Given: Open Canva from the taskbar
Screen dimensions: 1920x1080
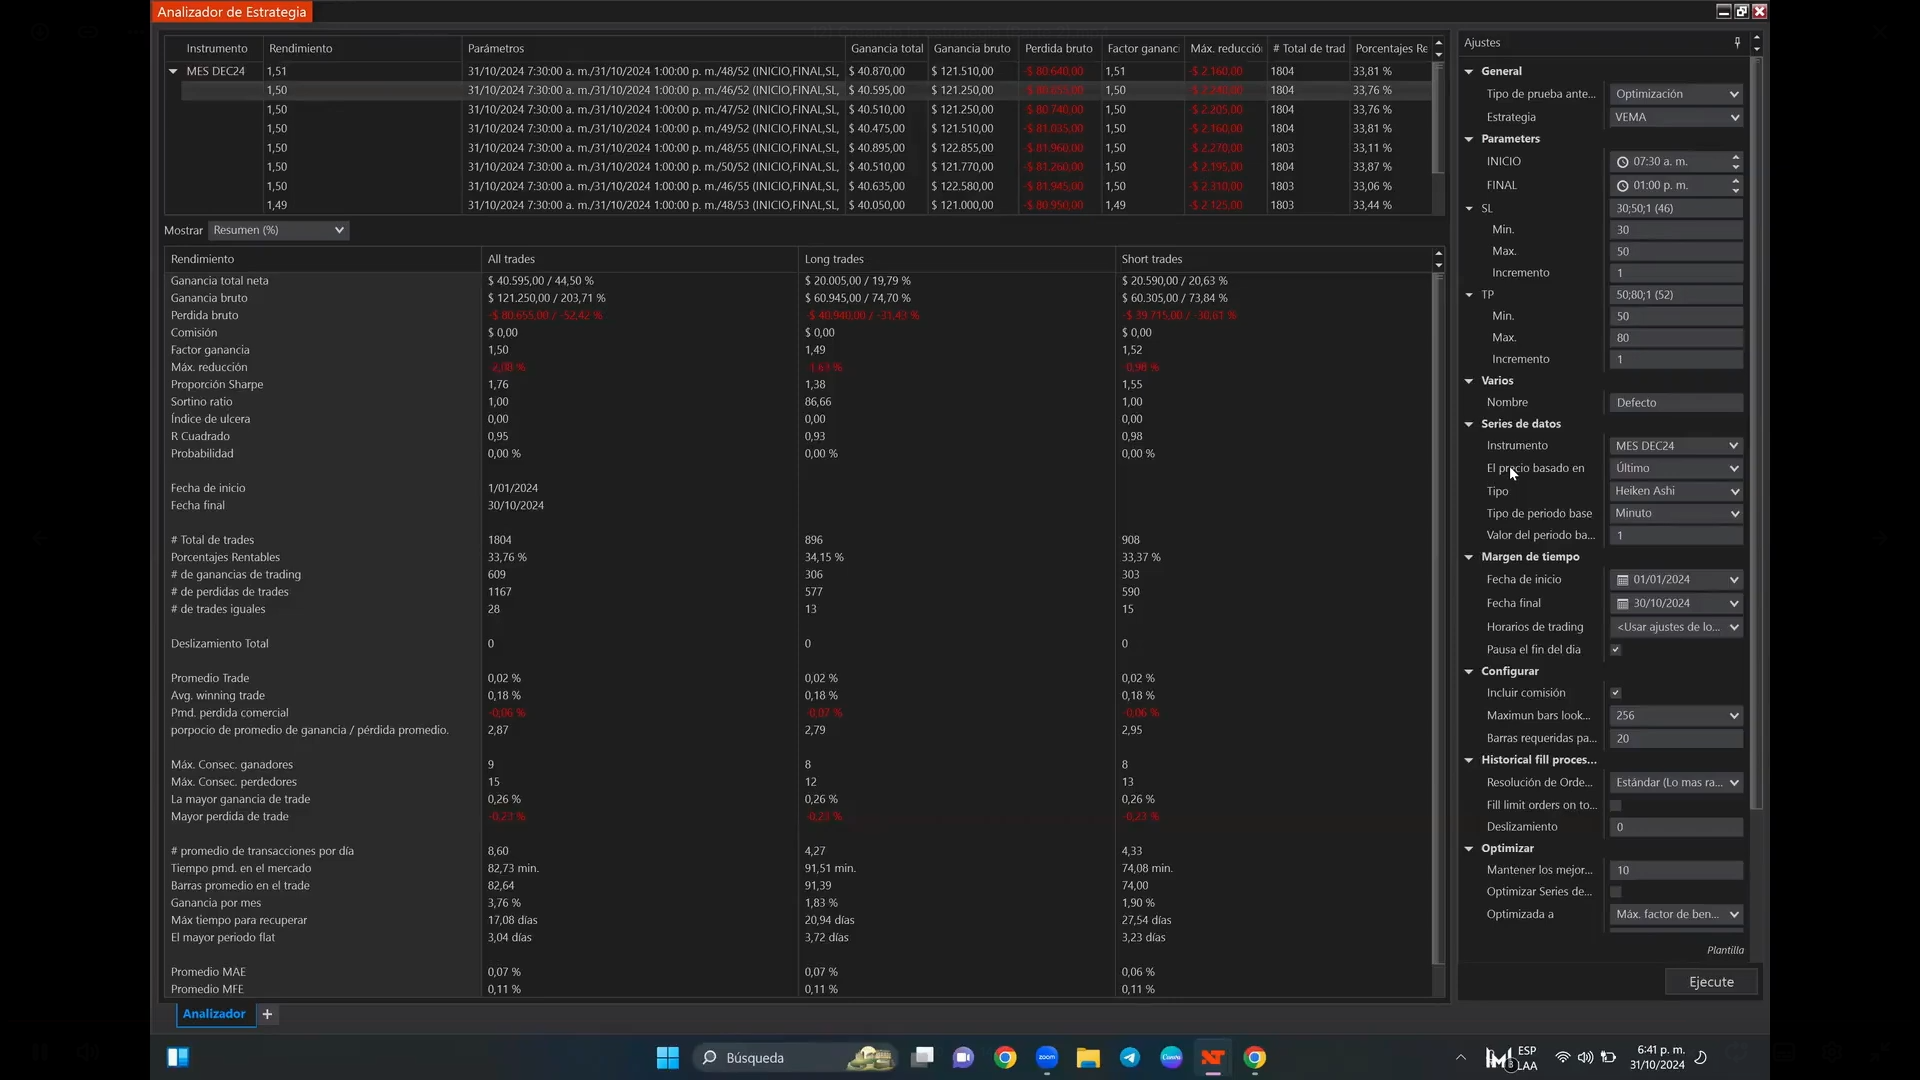Looking at the screenshot, I should [1171, 1057].
